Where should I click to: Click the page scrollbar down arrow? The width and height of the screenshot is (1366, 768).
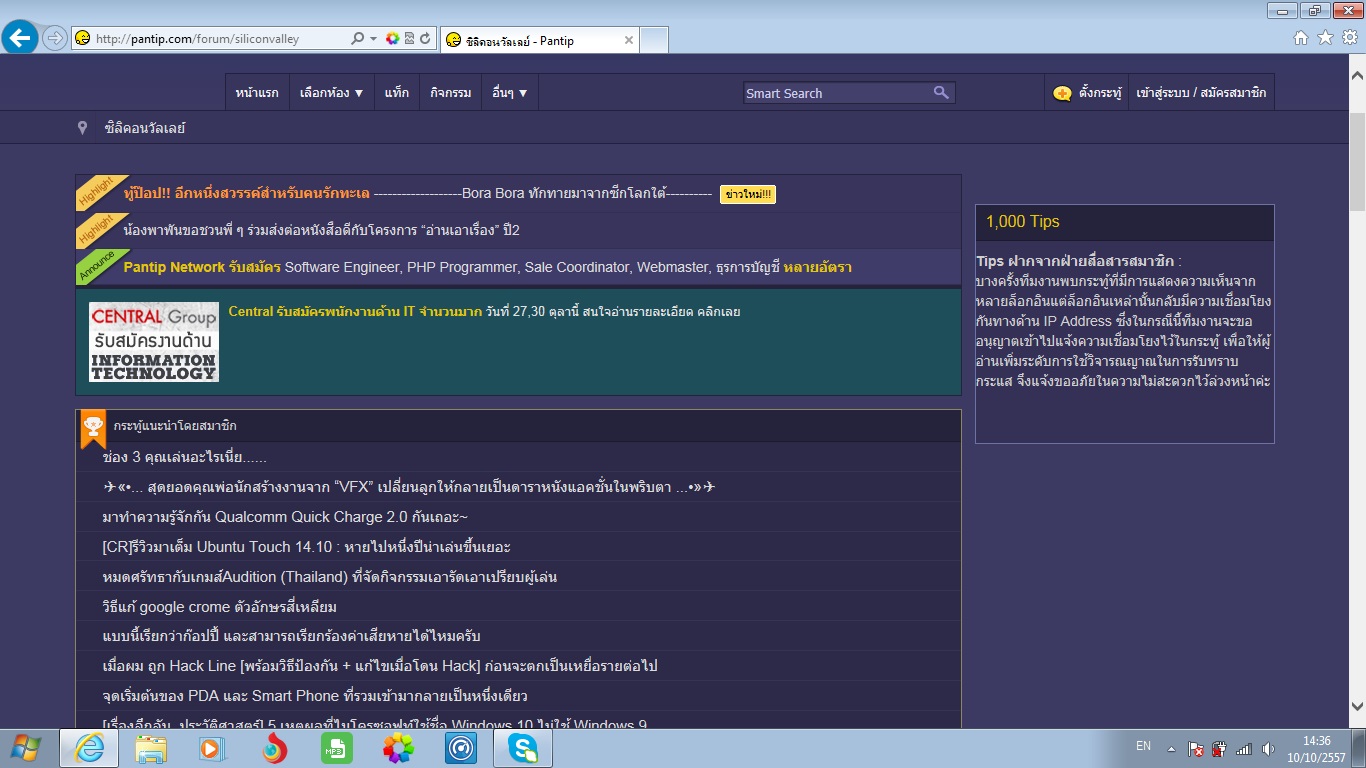pyautogui.click(x=1357, y=707)
